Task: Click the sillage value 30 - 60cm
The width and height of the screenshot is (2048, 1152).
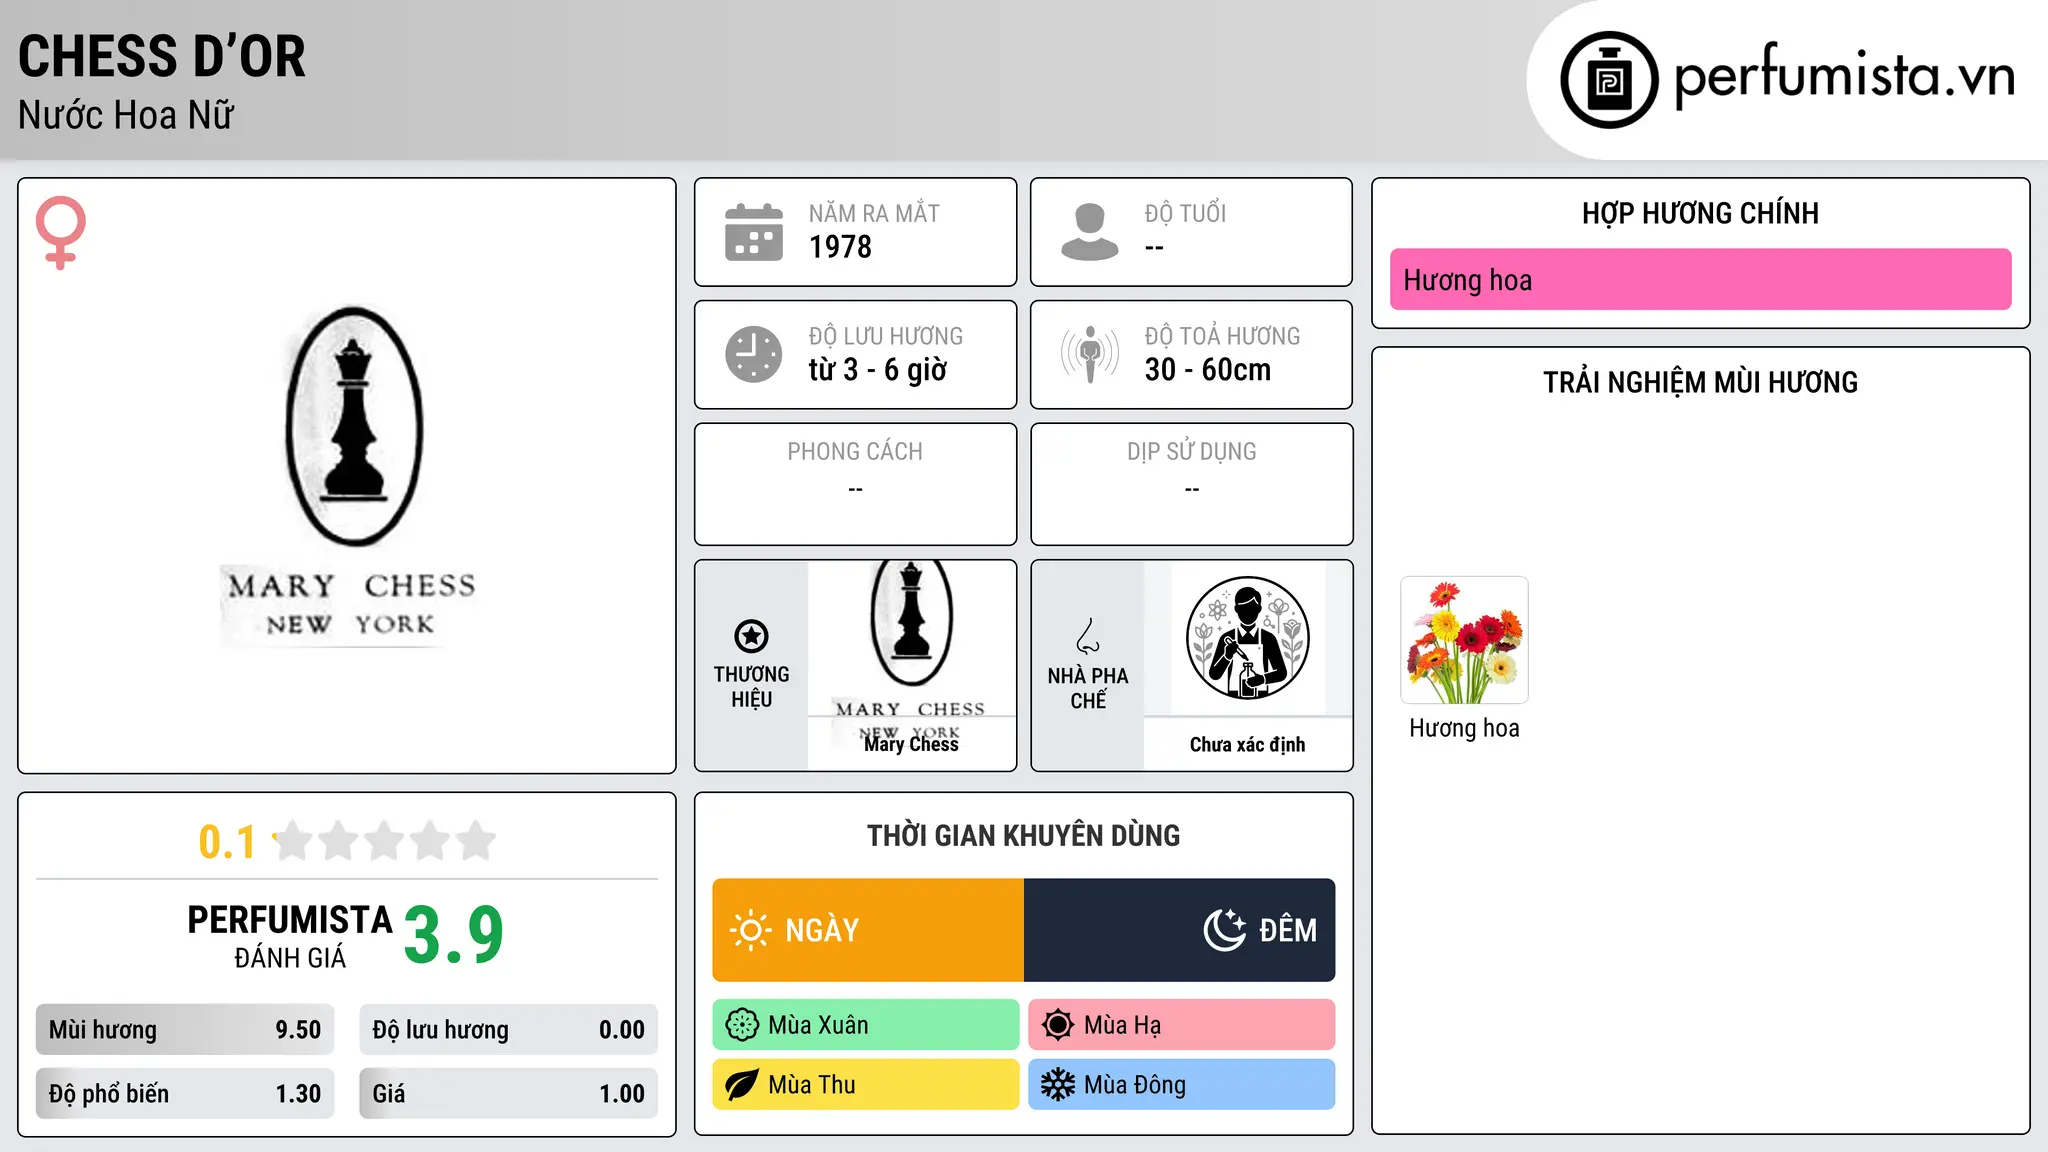Action: [x=1208, y=370]
